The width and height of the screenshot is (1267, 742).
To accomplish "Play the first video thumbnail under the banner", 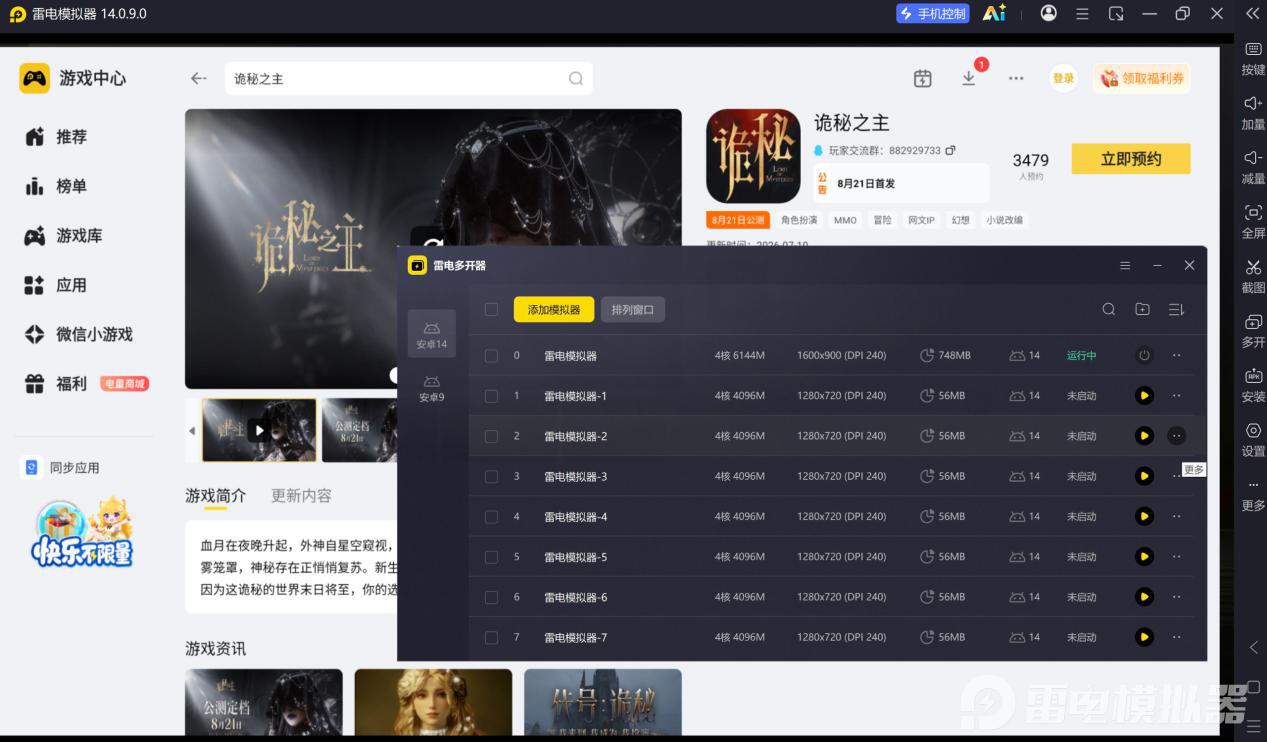I will tap(259, 430).
